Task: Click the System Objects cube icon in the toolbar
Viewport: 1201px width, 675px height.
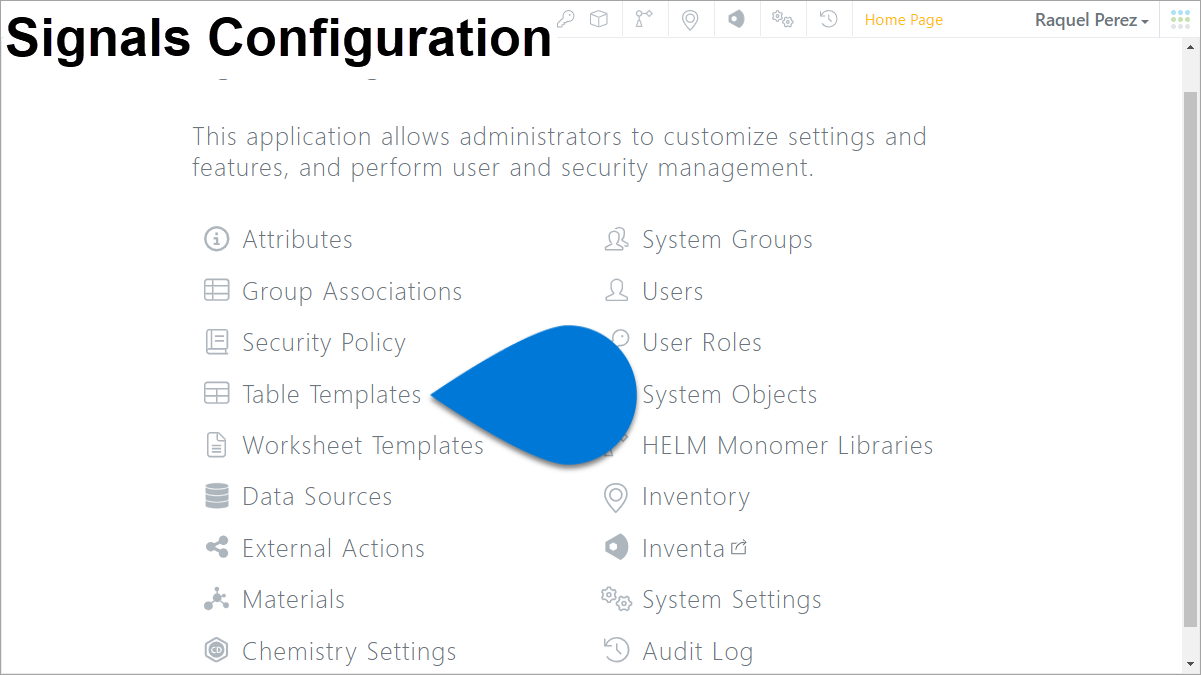Action: pos(599,19)
